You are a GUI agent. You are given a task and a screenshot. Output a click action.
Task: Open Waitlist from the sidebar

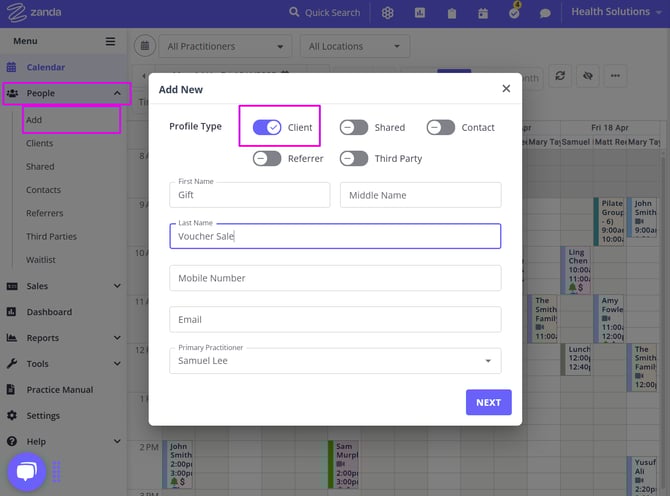[41, 260]
